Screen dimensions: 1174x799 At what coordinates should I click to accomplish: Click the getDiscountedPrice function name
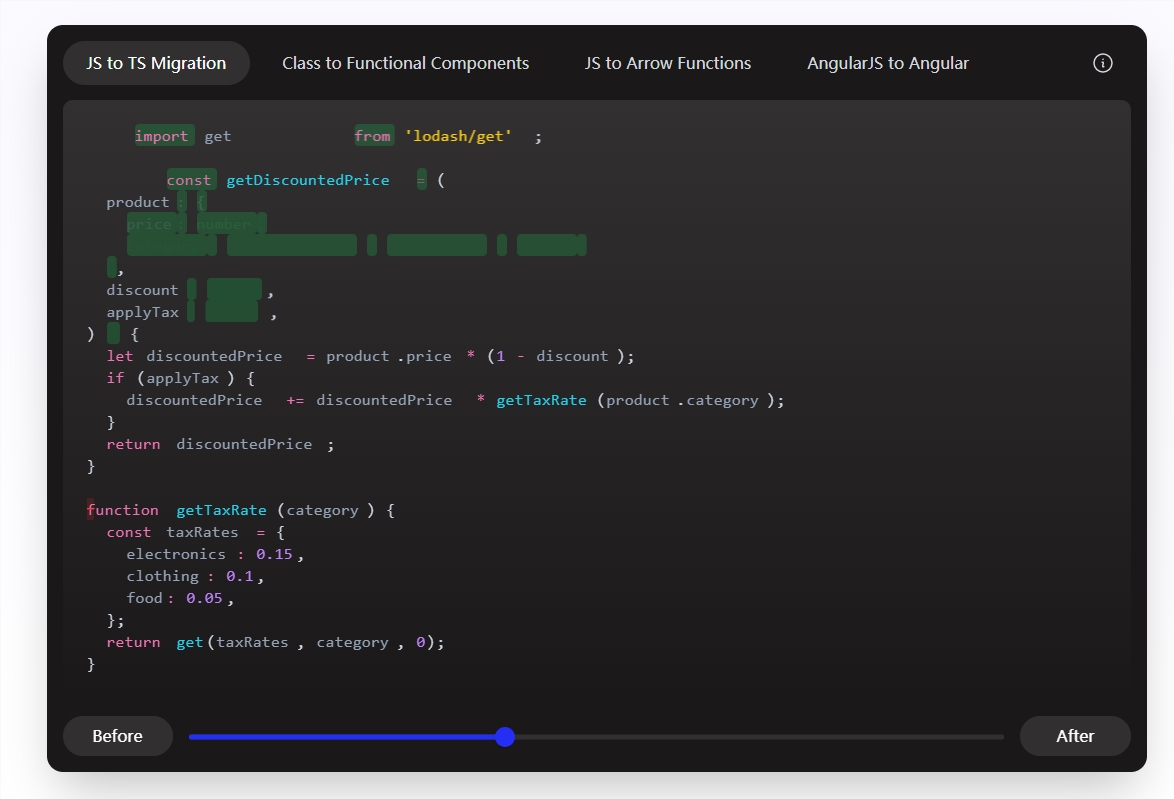308,180
